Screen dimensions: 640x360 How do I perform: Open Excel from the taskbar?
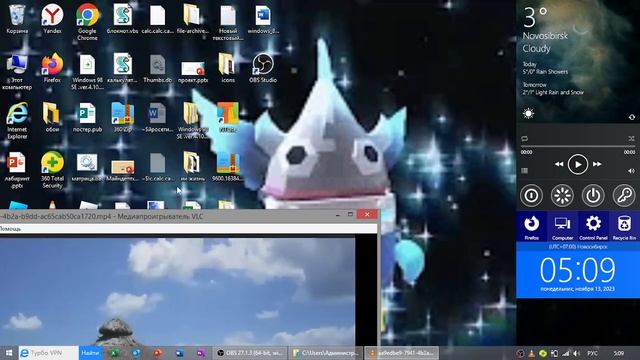tap(115, 353)
